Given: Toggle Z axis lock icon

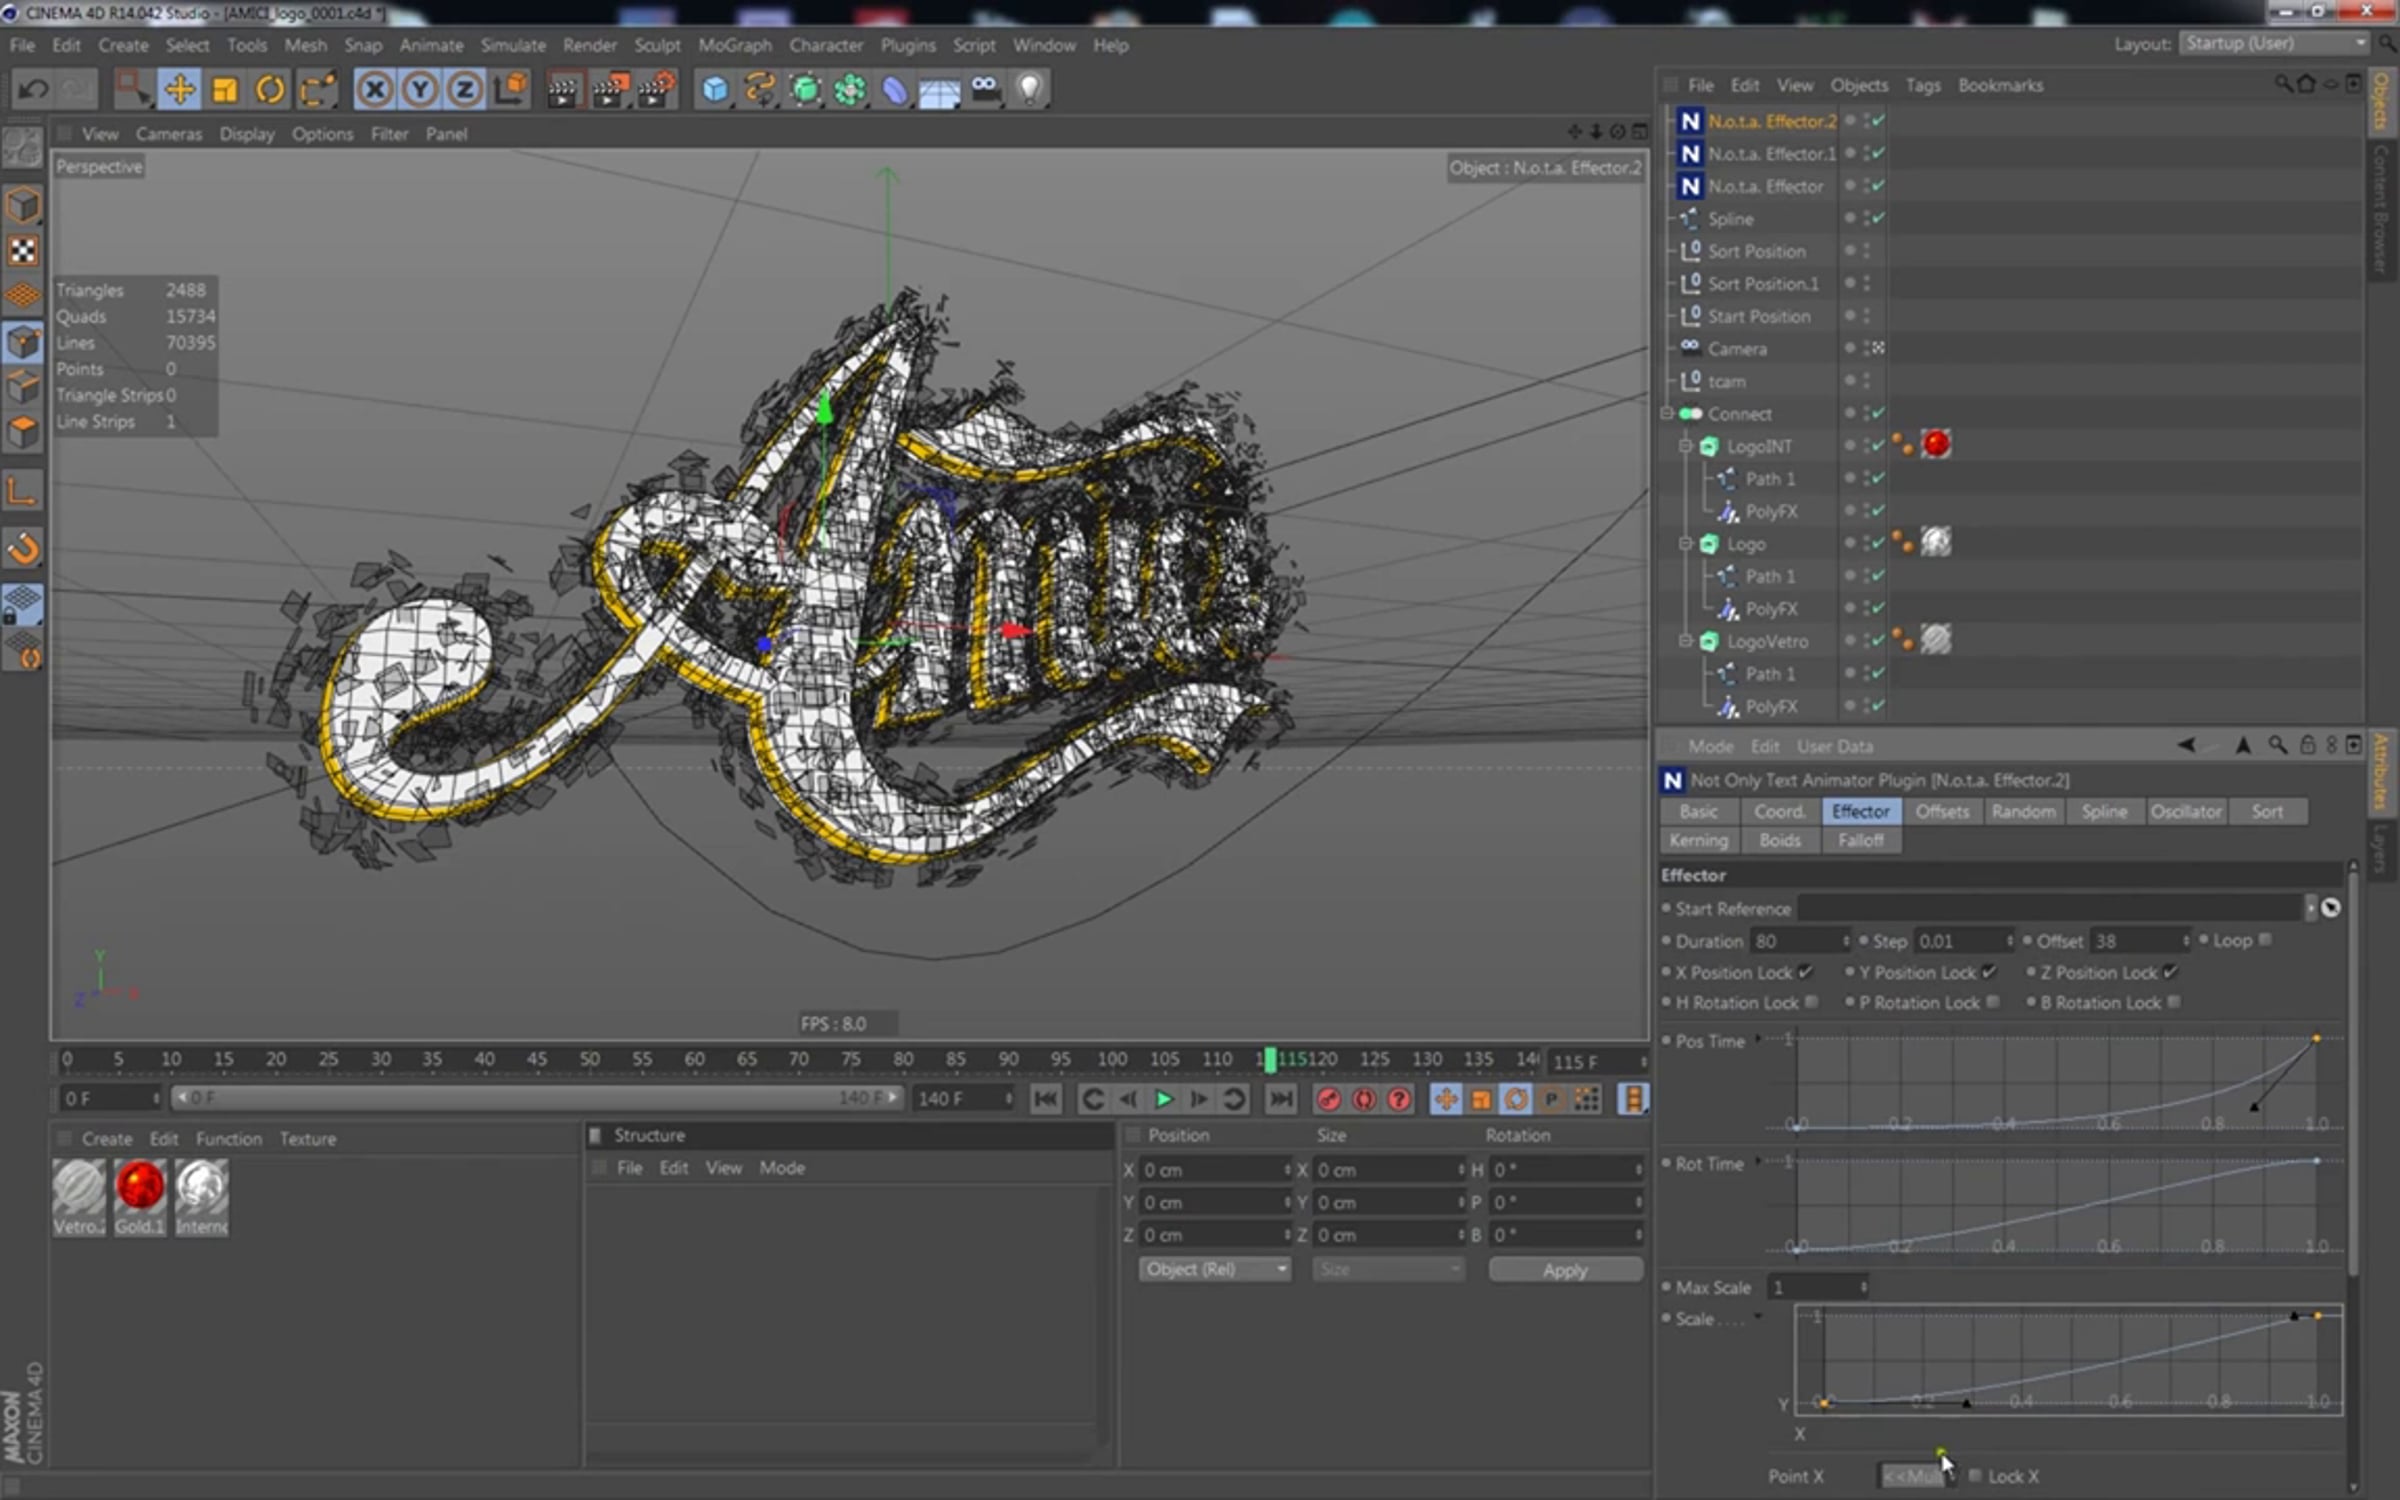Looking at the screenshot, I should pyautogui.click(x=465, y=90).
